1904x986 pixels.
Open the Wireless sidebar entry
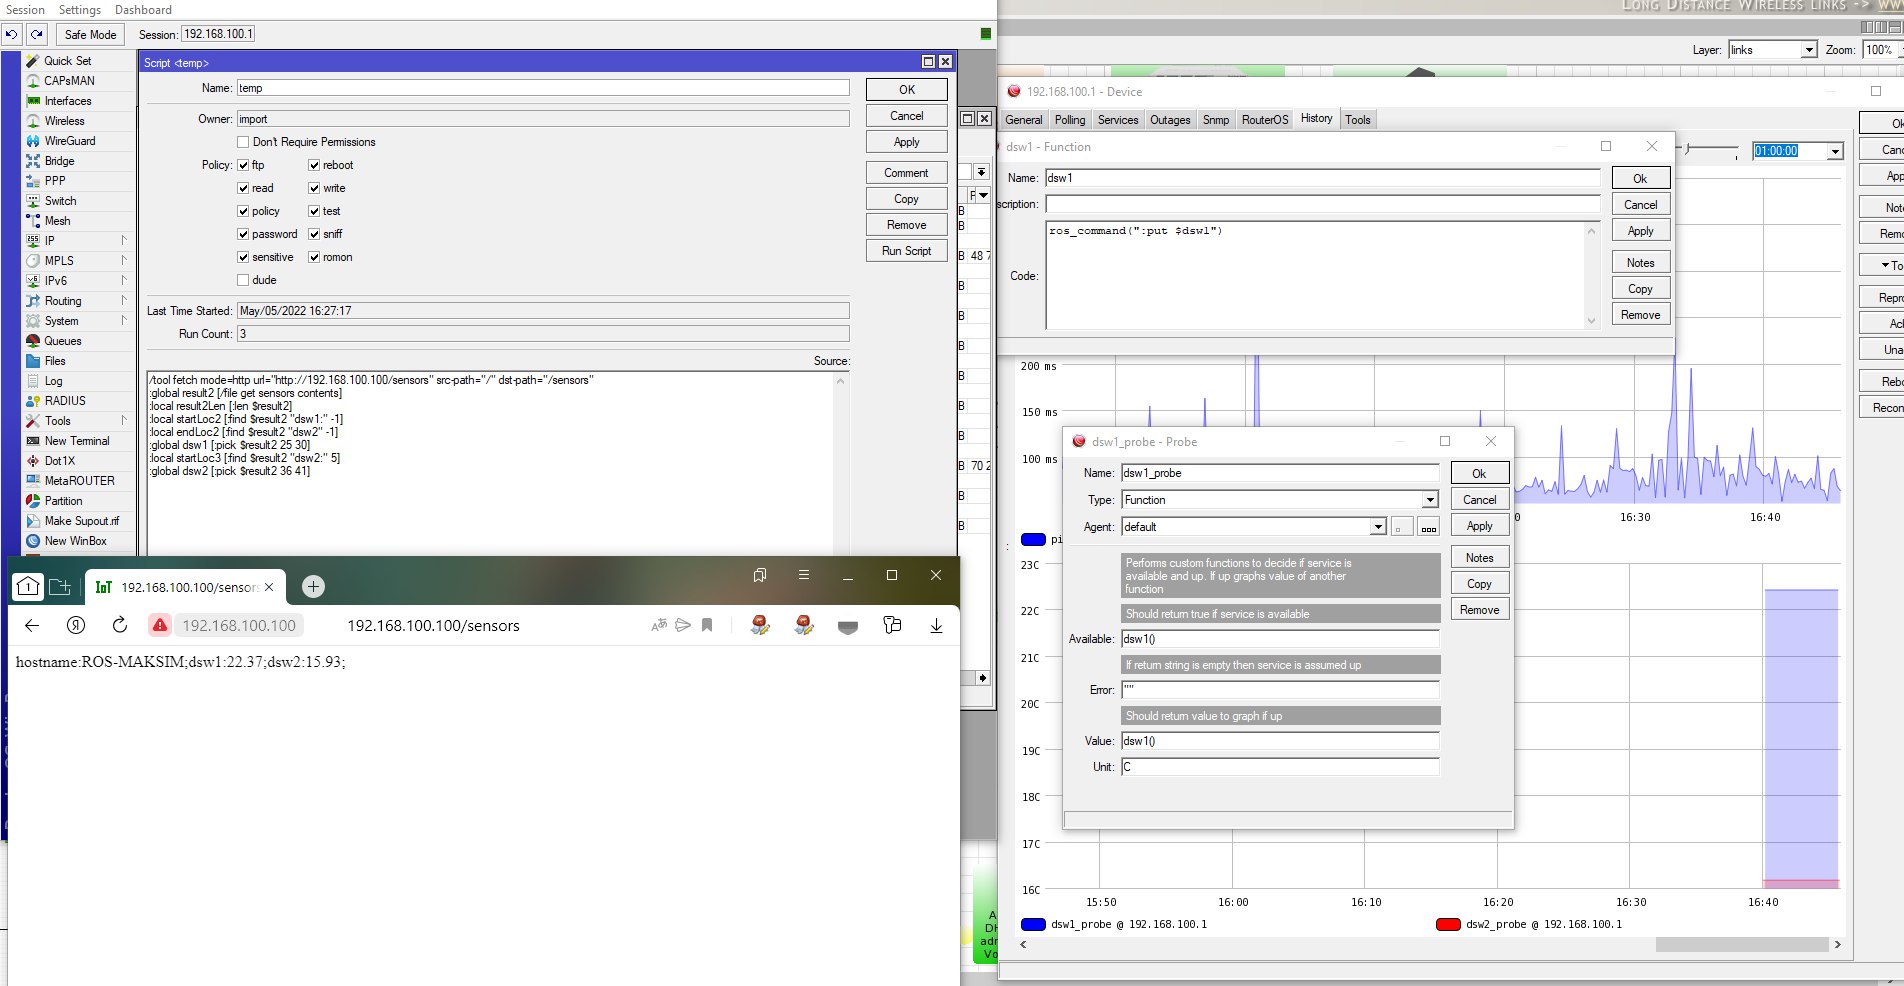64,121
